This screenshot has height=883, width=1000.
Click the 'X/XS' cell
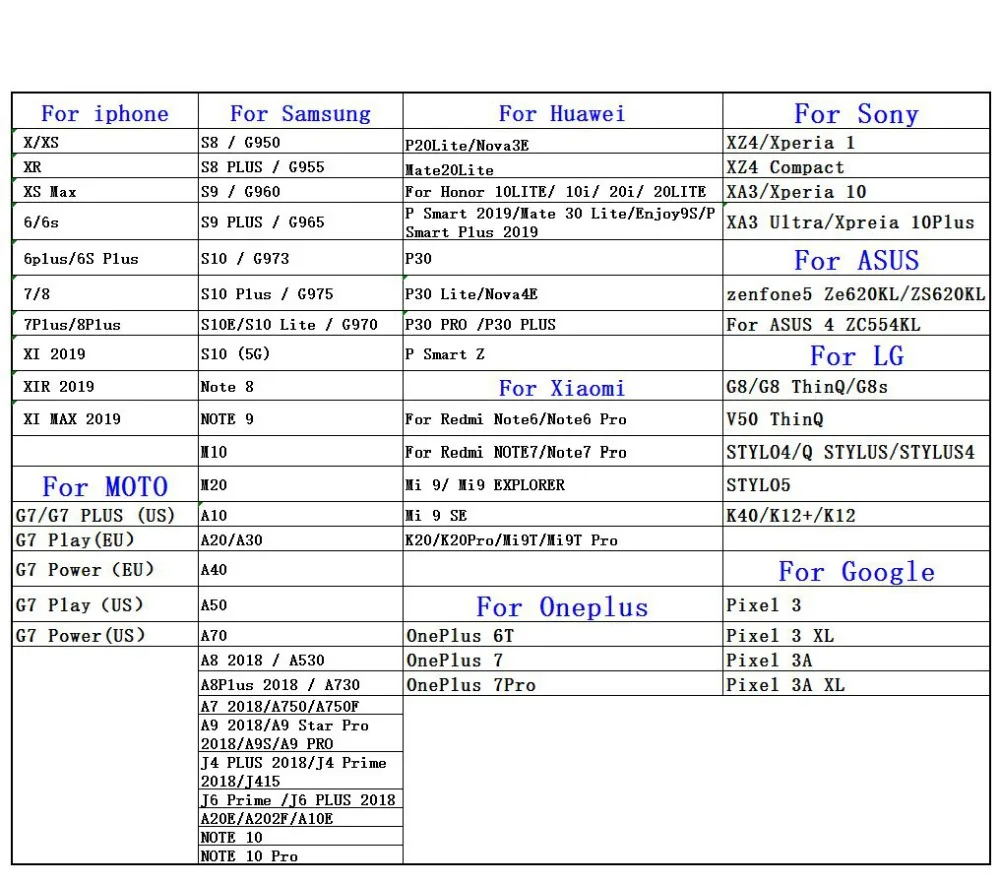tap(105, 142)
